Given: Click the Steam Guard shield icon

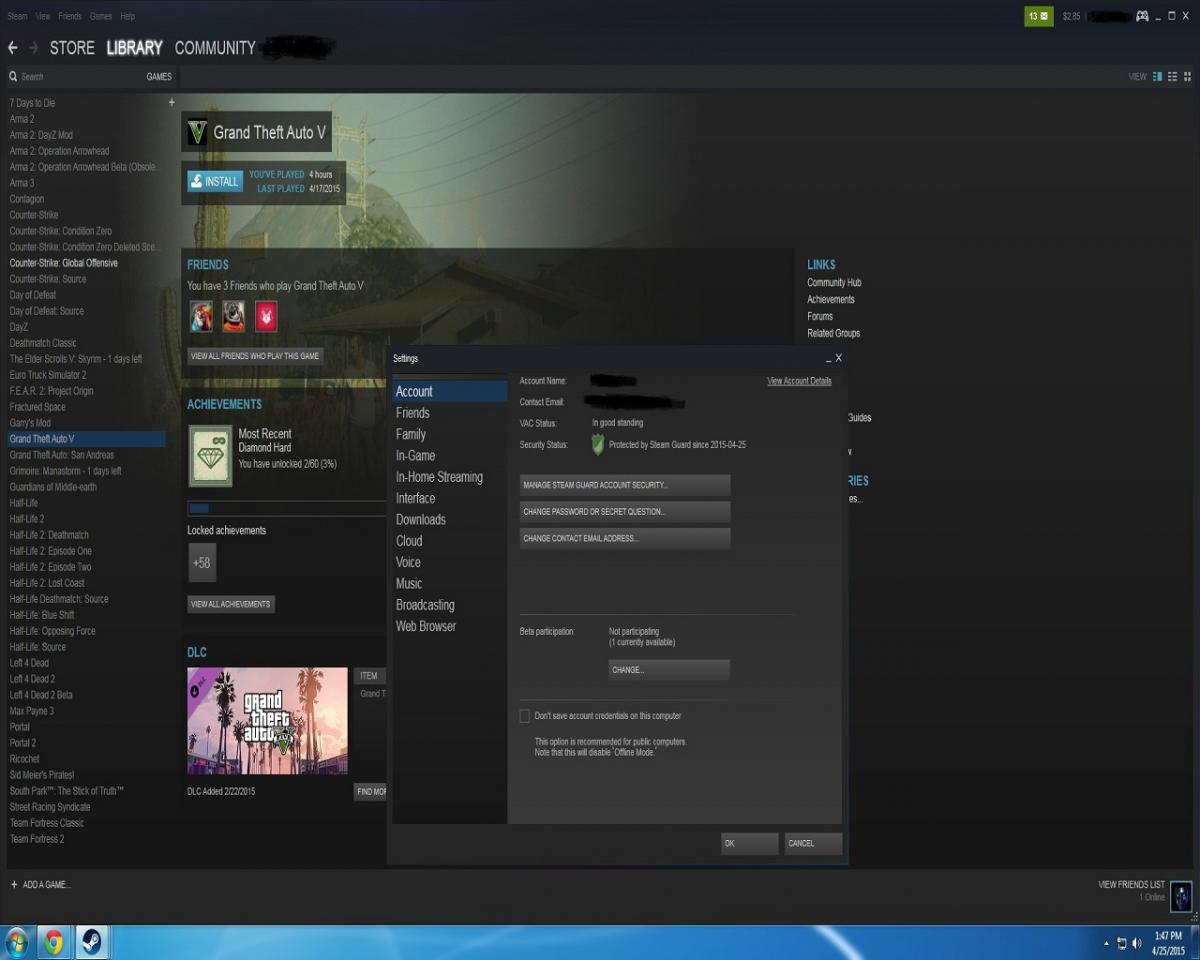Looking at the screenshot, I should (x=598, y=445).
